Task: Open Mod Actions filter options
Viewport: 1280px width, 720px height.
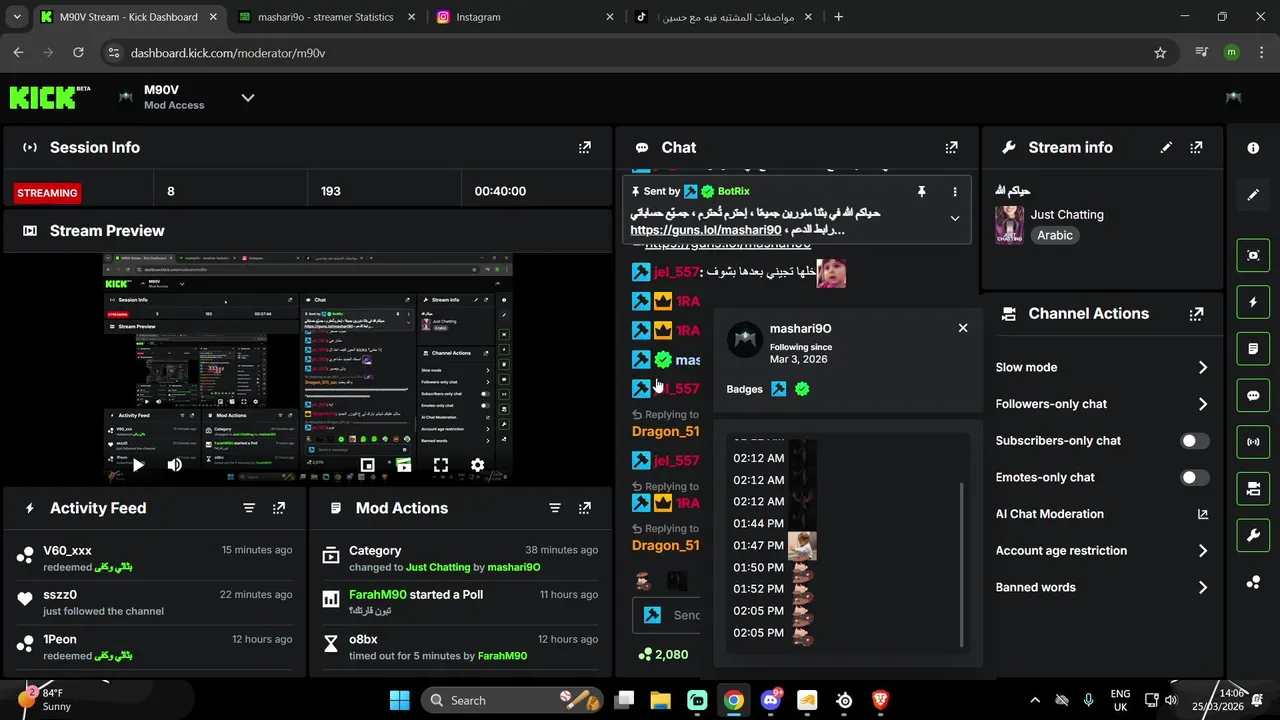Action: 555,508
